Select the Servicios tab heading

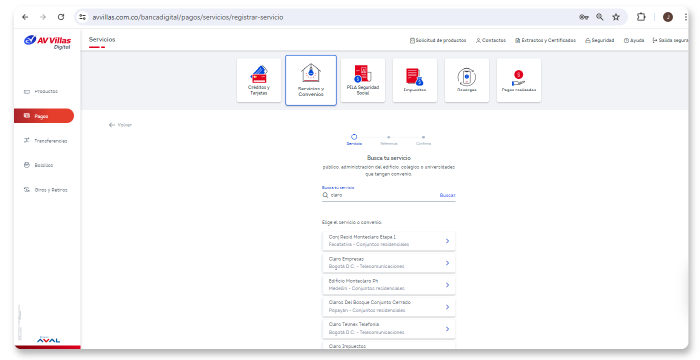pyautogui.click(x=102, y=40)
